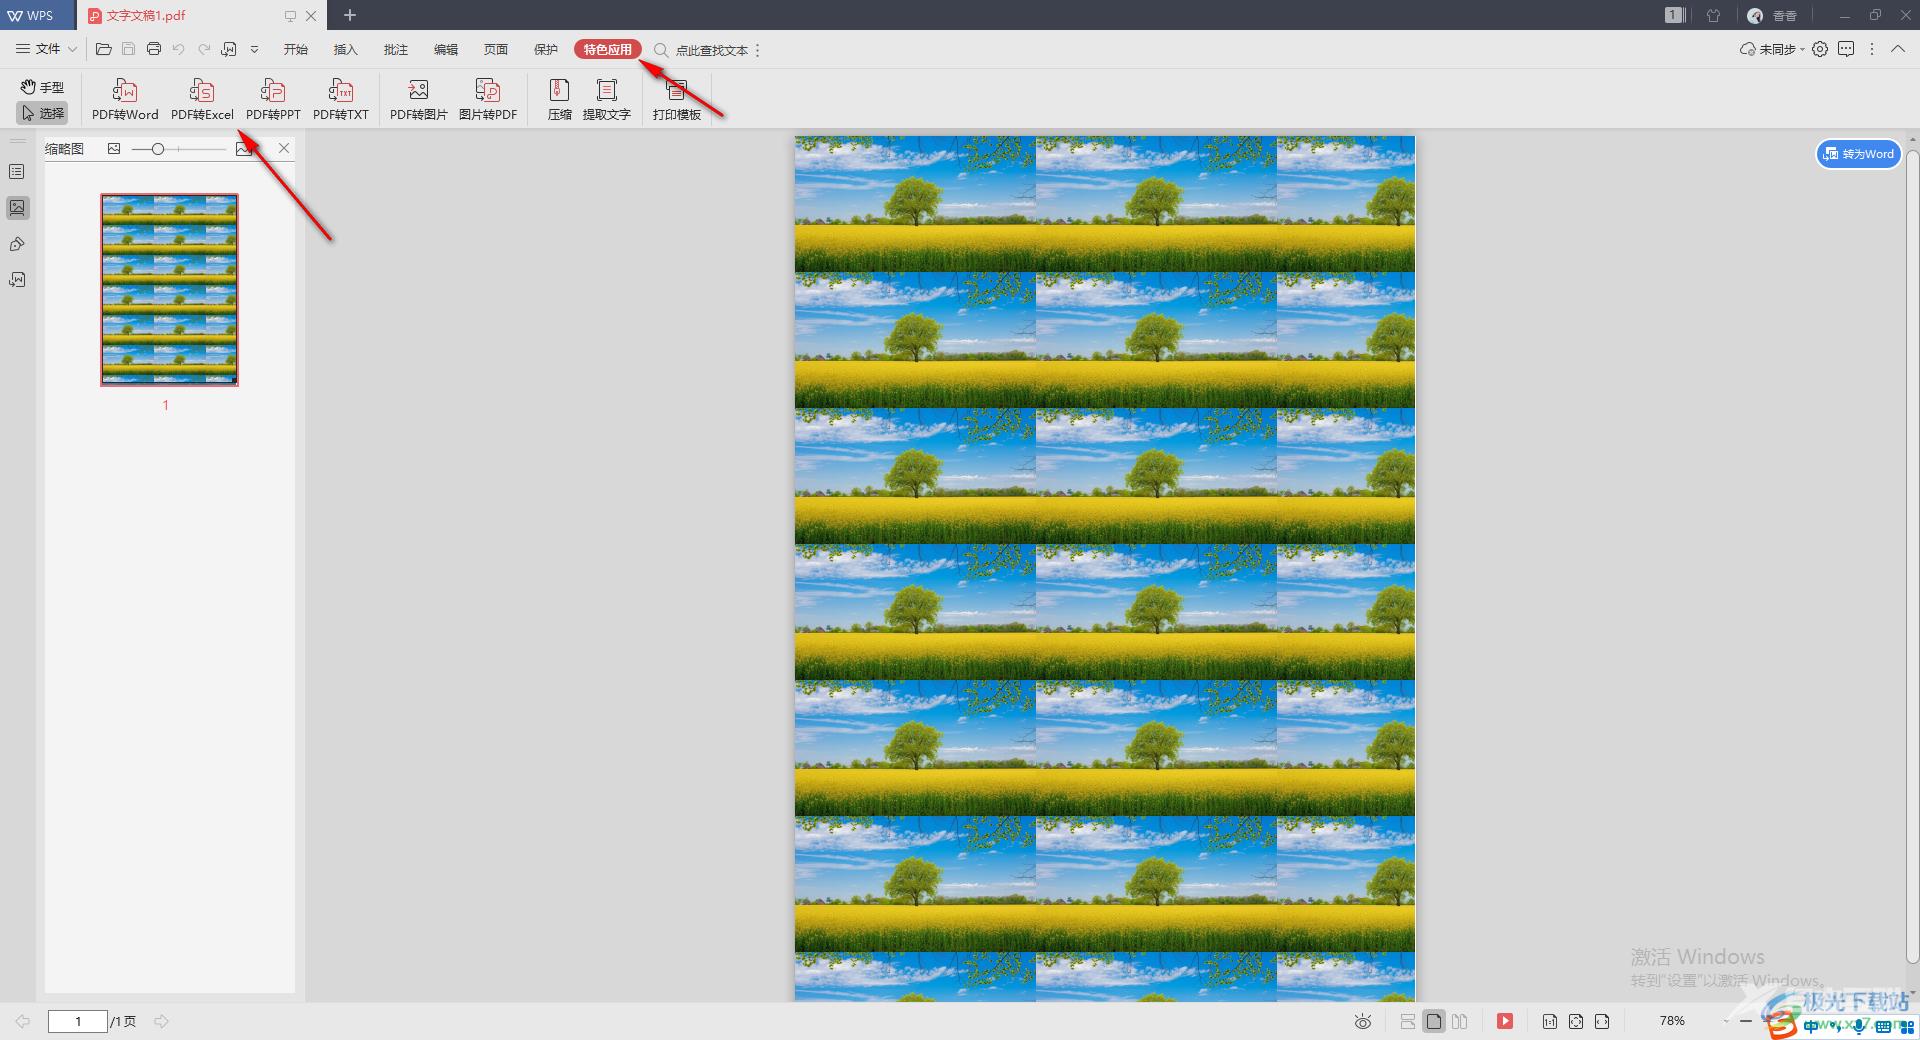Open the 保护 tab
Viewport: 1920px width, 1040px height.
point(546,49)
